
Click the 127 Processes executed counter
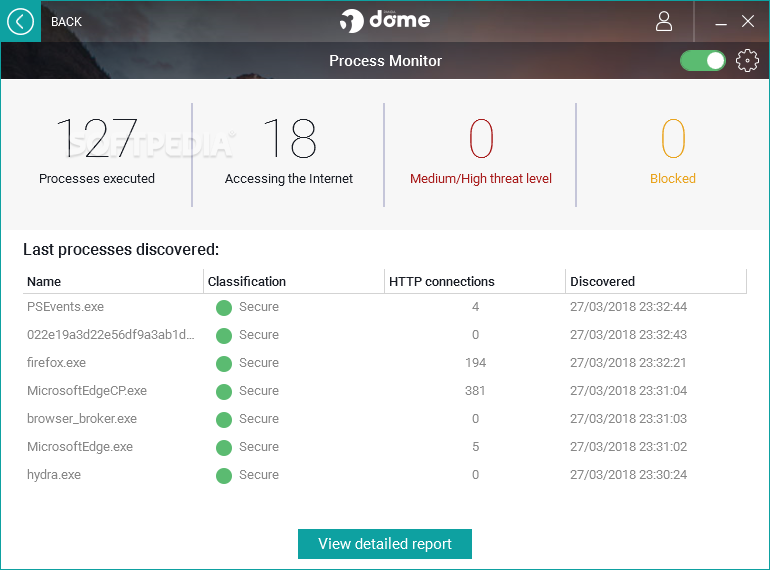click(97, 151)
